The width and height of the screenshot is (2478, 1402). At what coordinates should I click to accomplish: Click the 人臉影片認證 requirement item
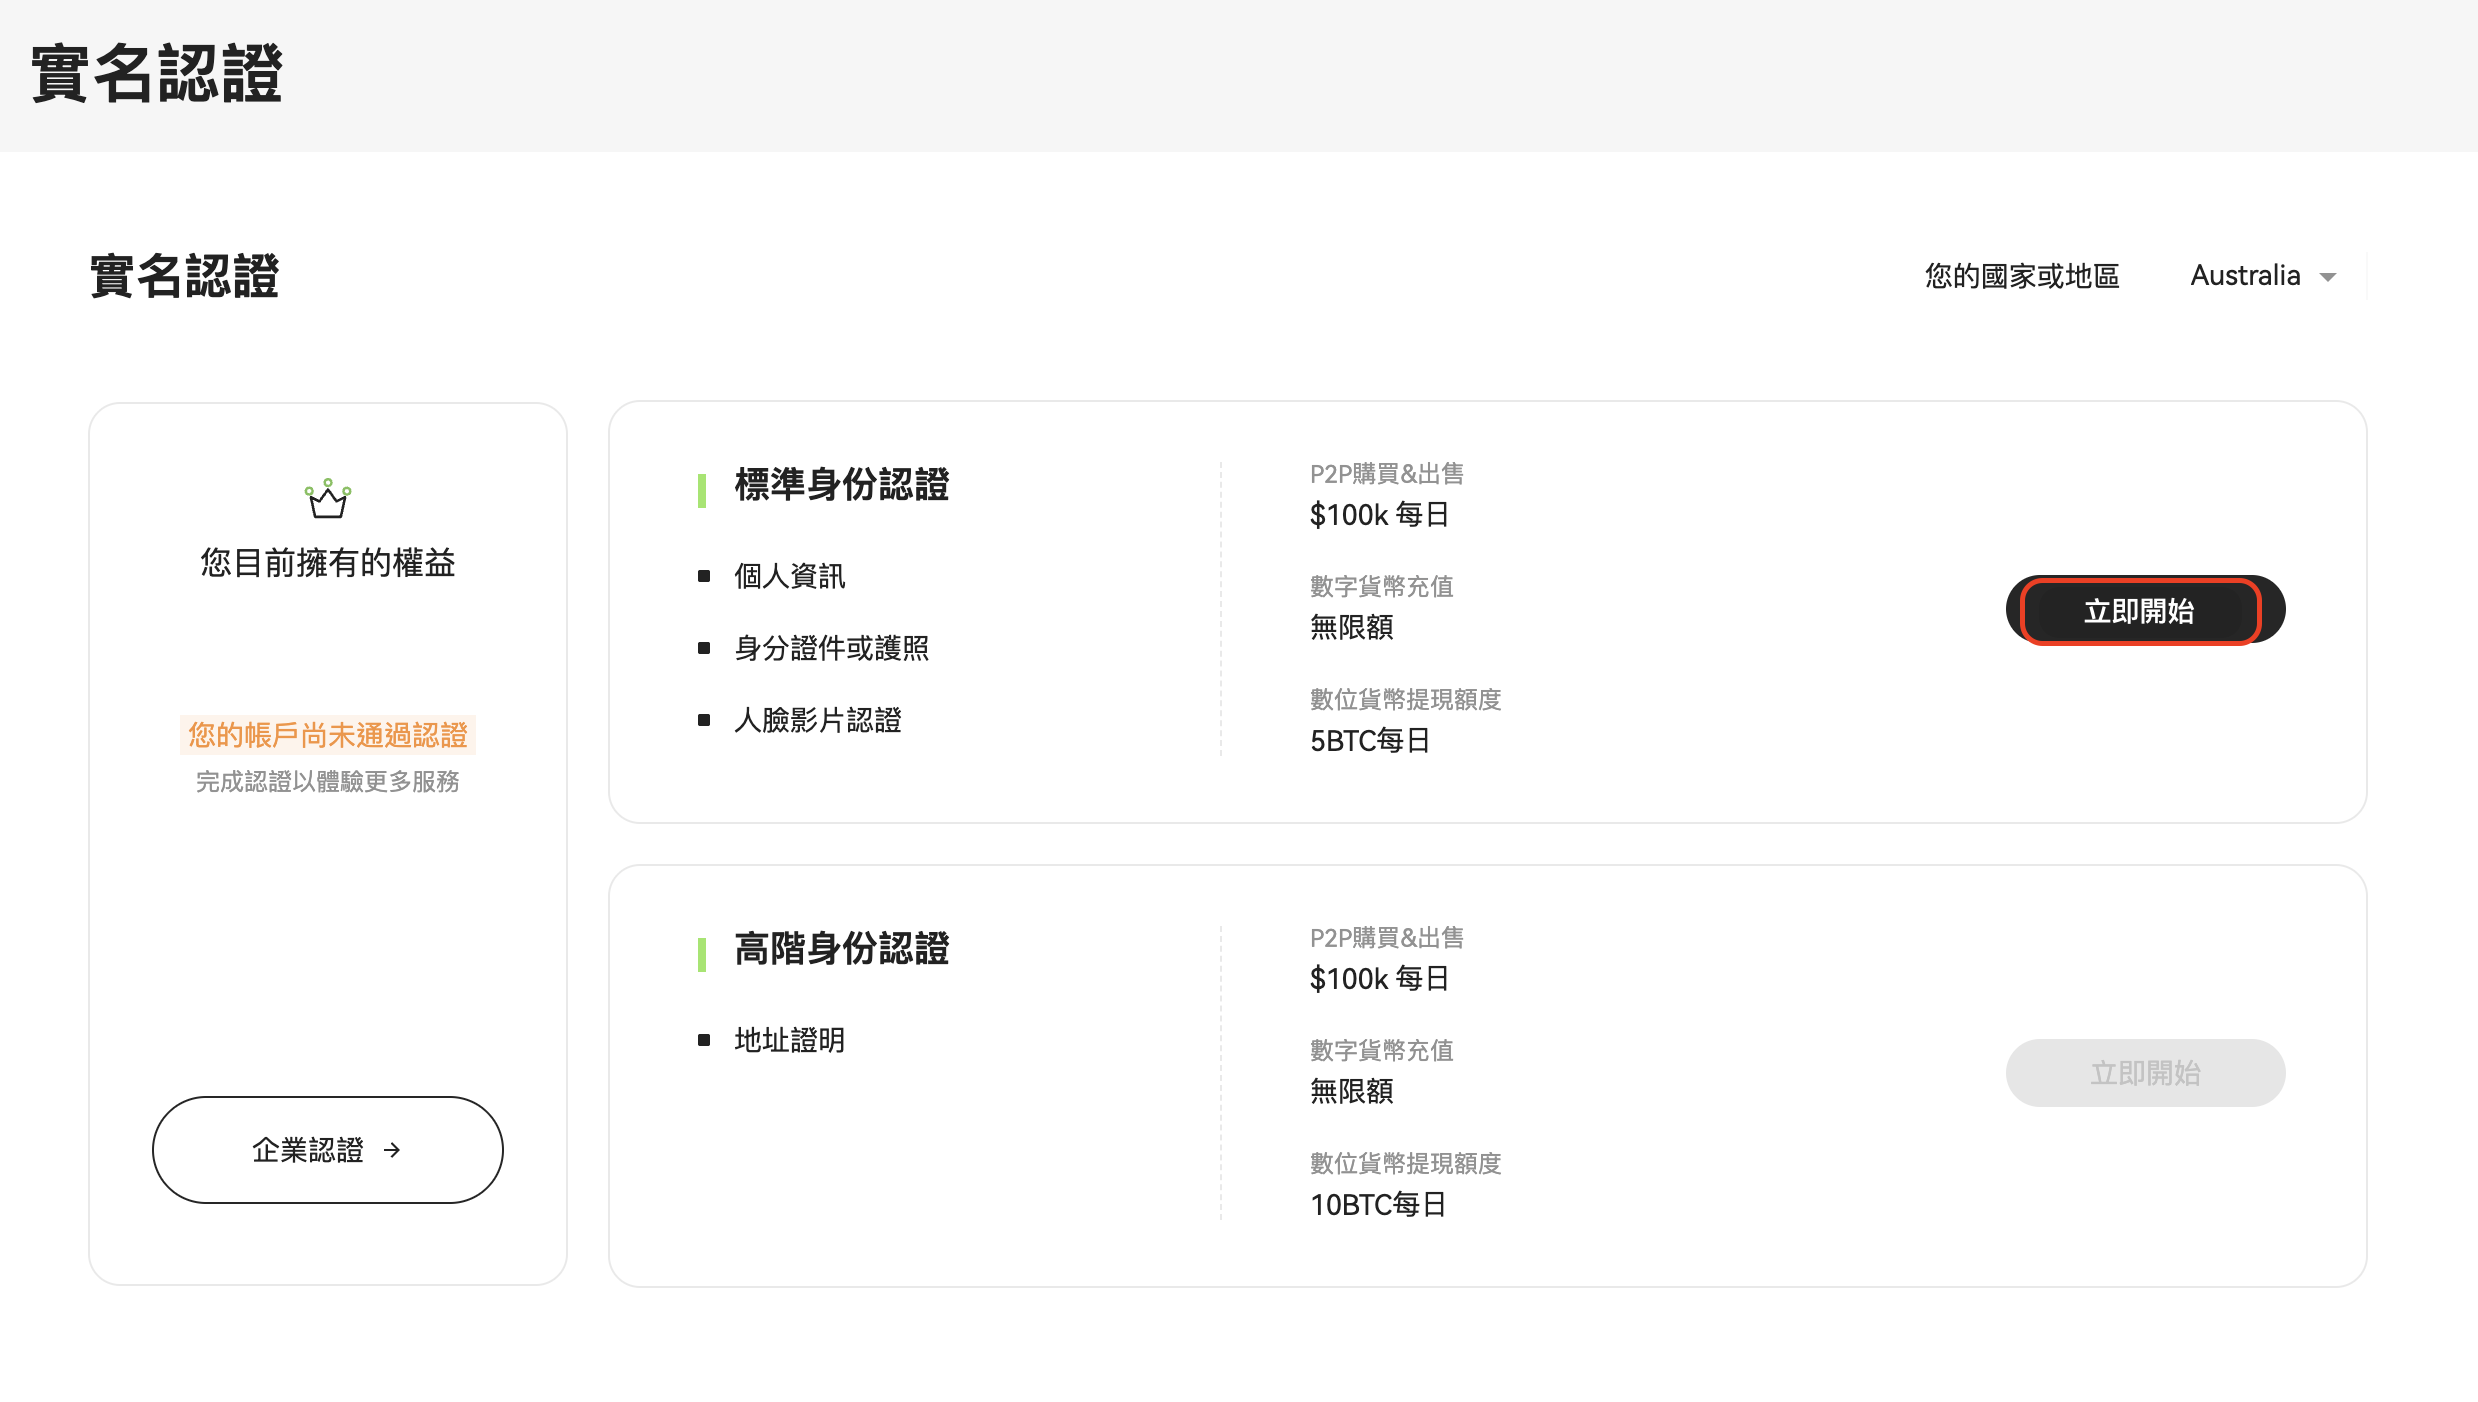pos(817,720)
